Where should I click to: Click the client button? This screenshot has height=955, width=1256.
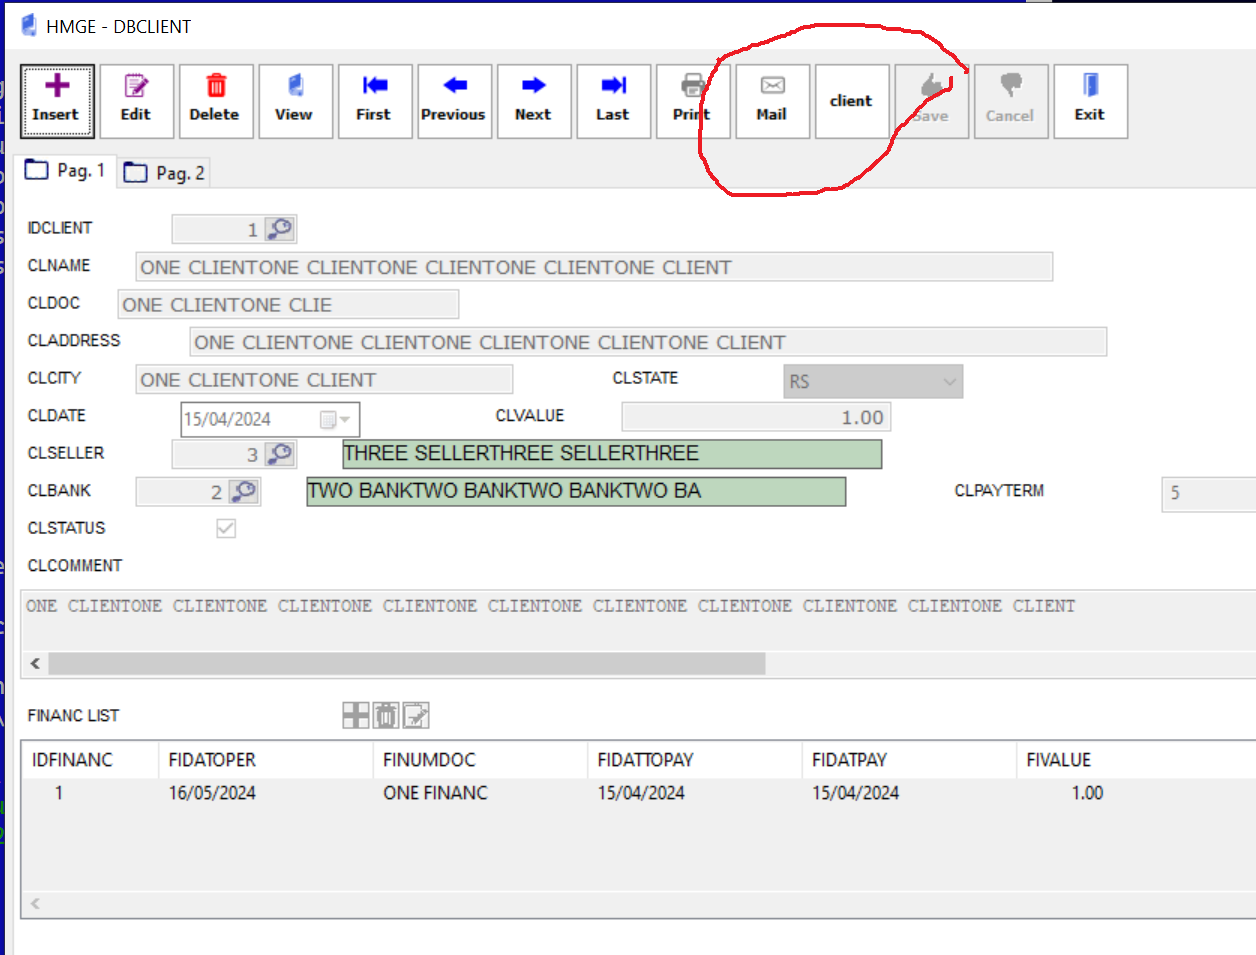tap(851, 101)
